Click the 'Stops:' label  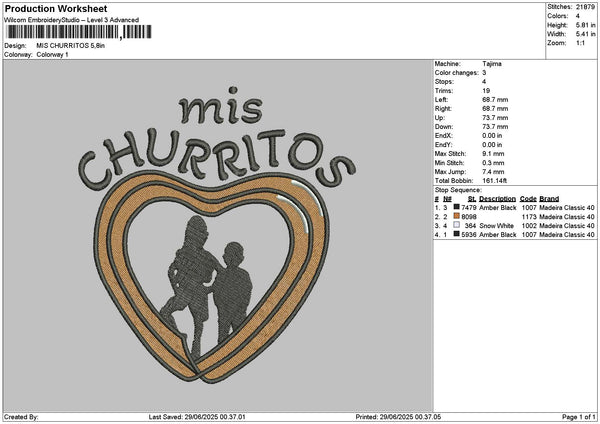444,82
